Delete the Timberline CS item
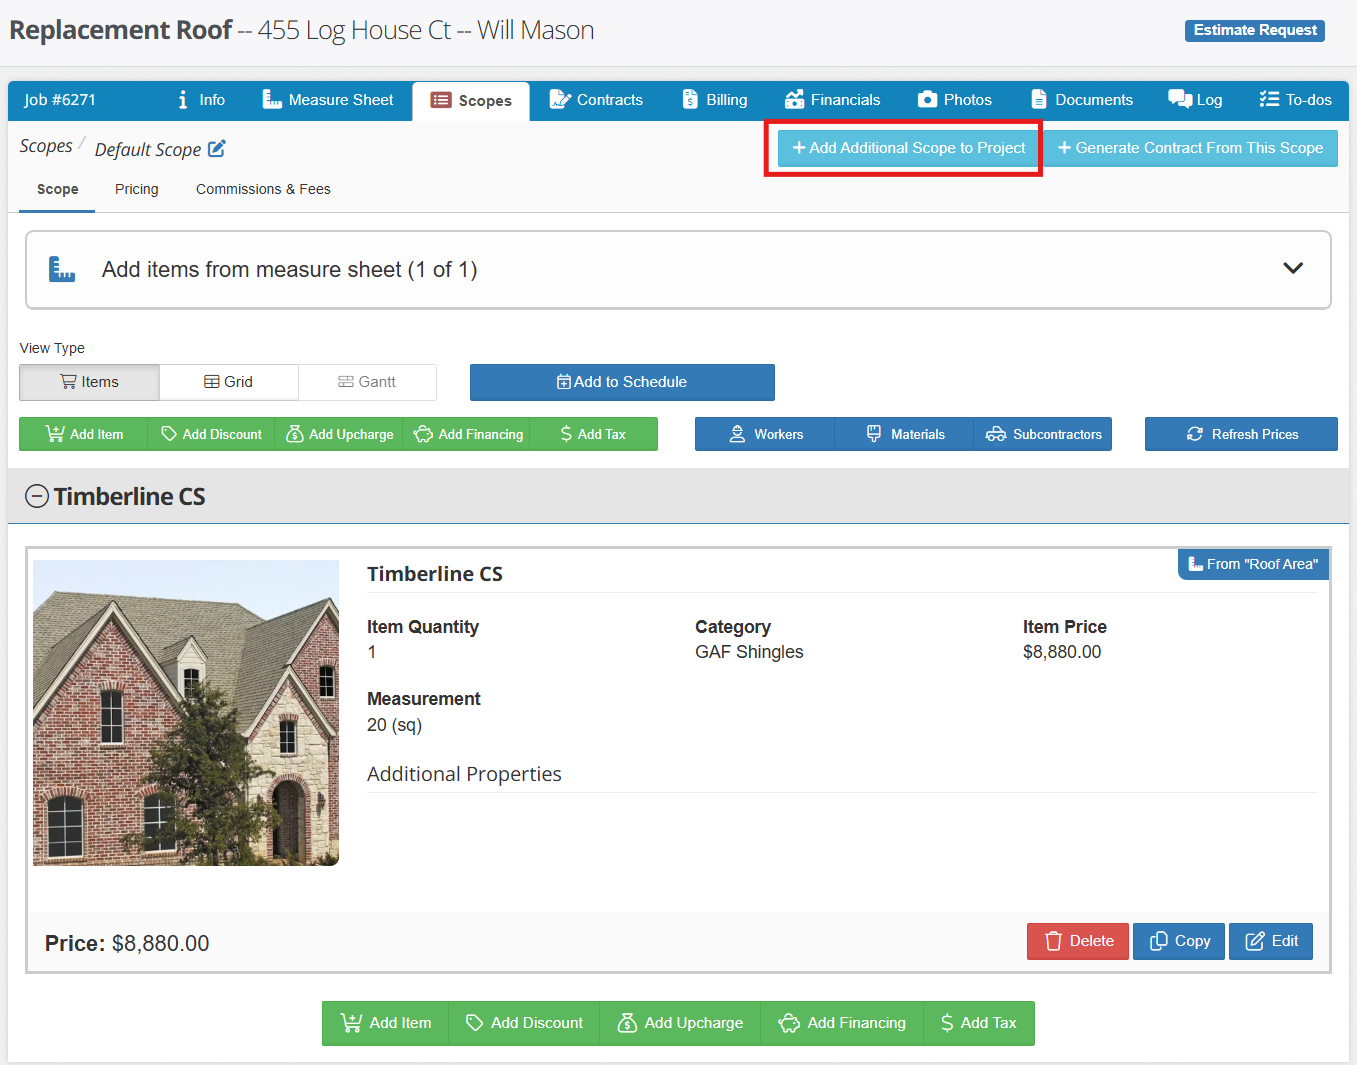The width and height of the screenshot is (1357, 1065). [1078, 941]
